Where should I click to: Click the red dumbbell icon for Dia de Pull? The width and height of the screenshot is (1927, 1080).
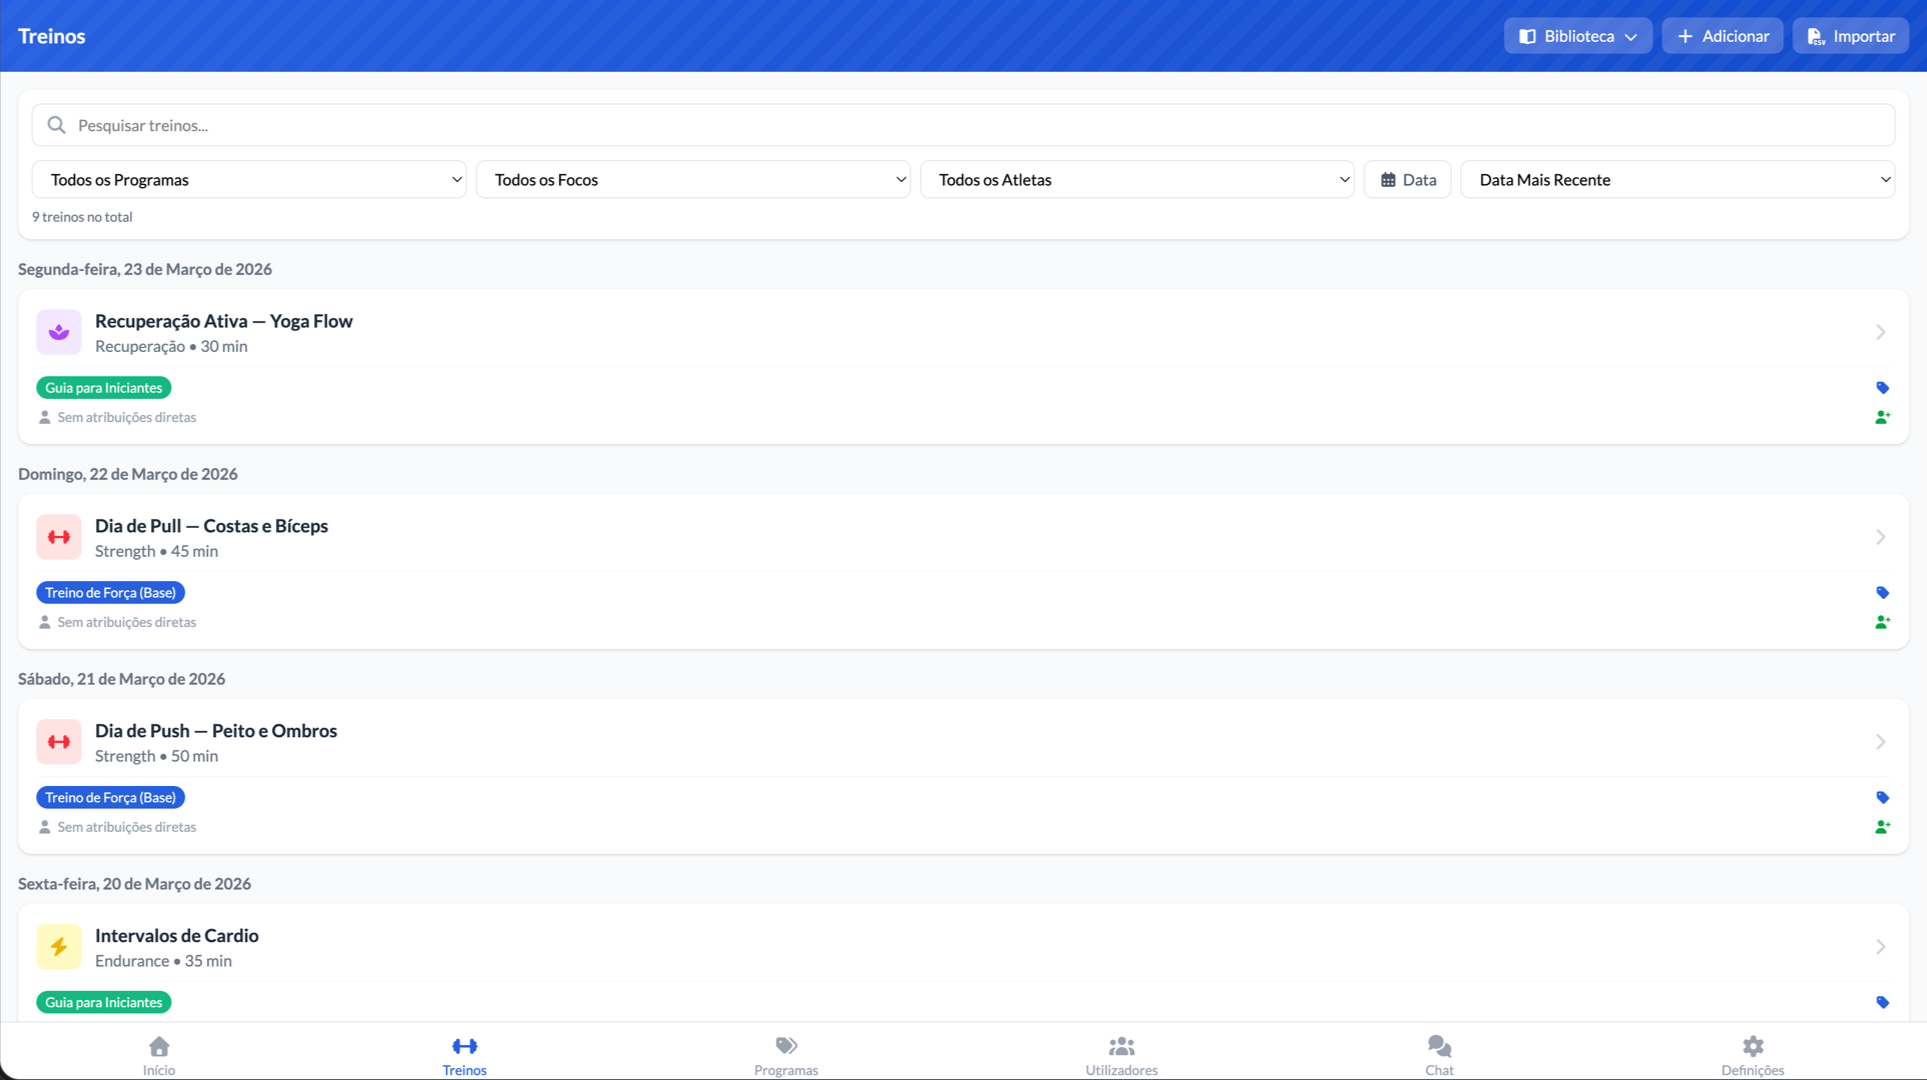click(59, 537)
